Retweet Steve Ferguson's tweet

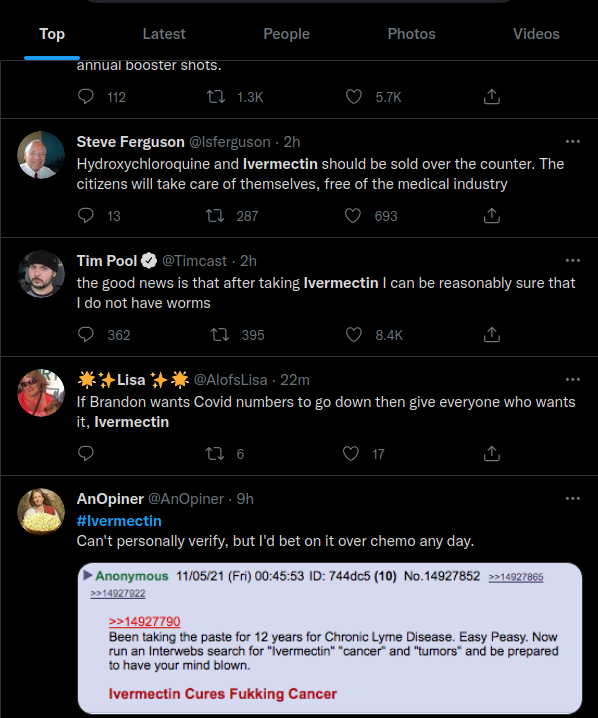(215, 216)
